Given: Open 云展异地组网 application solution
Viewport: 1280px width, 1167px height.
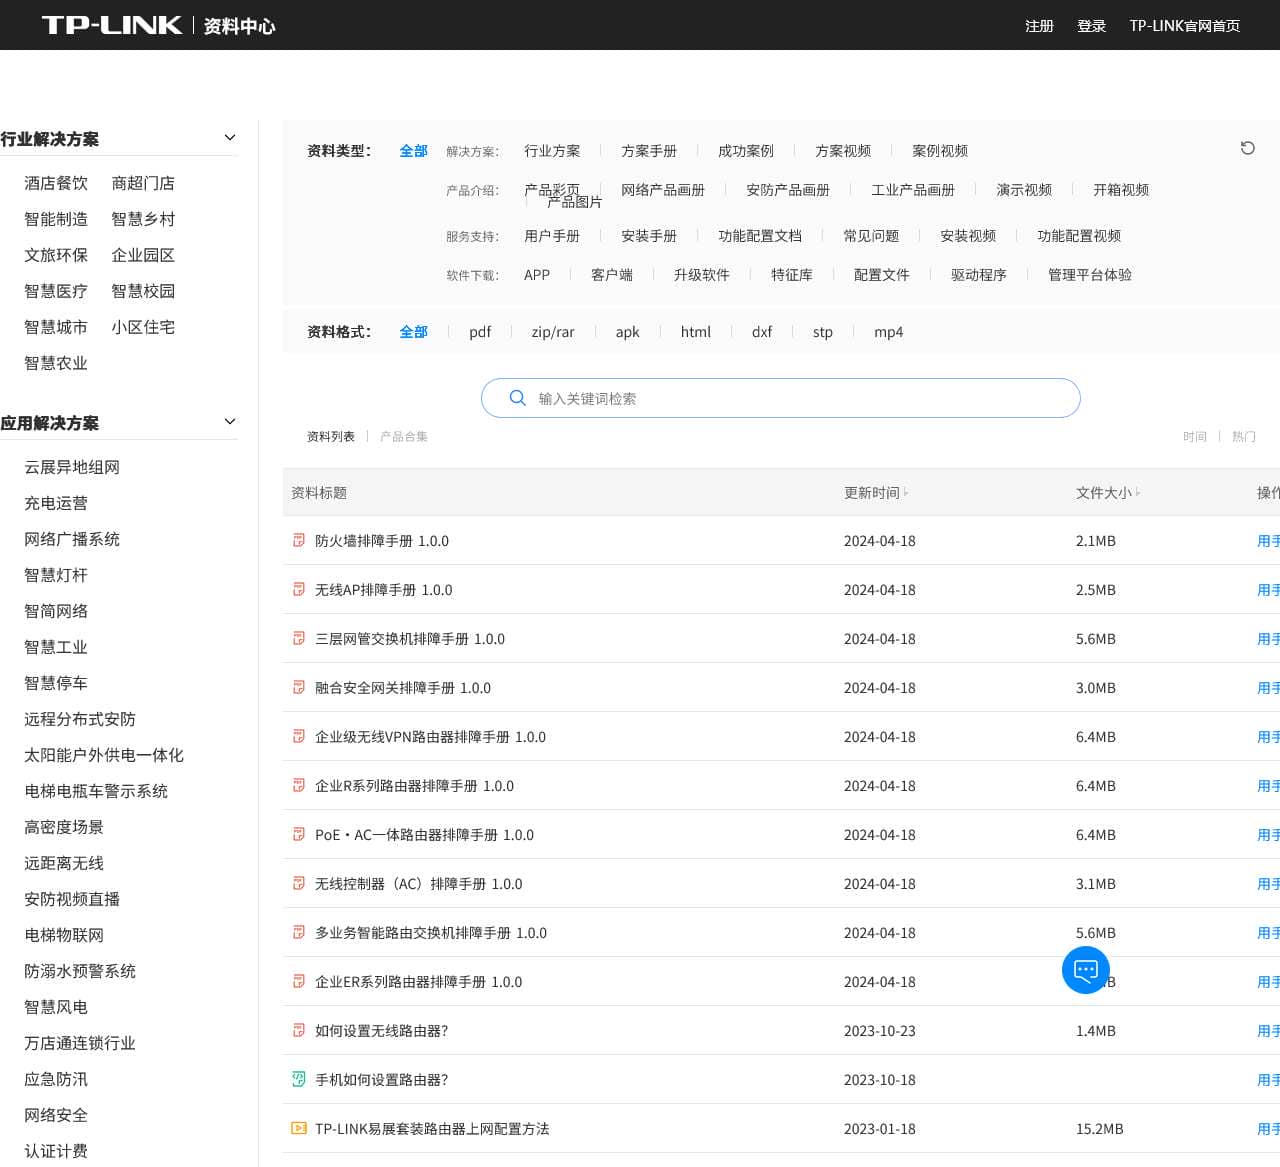Looking at the screenshot, I should [72, 467].
